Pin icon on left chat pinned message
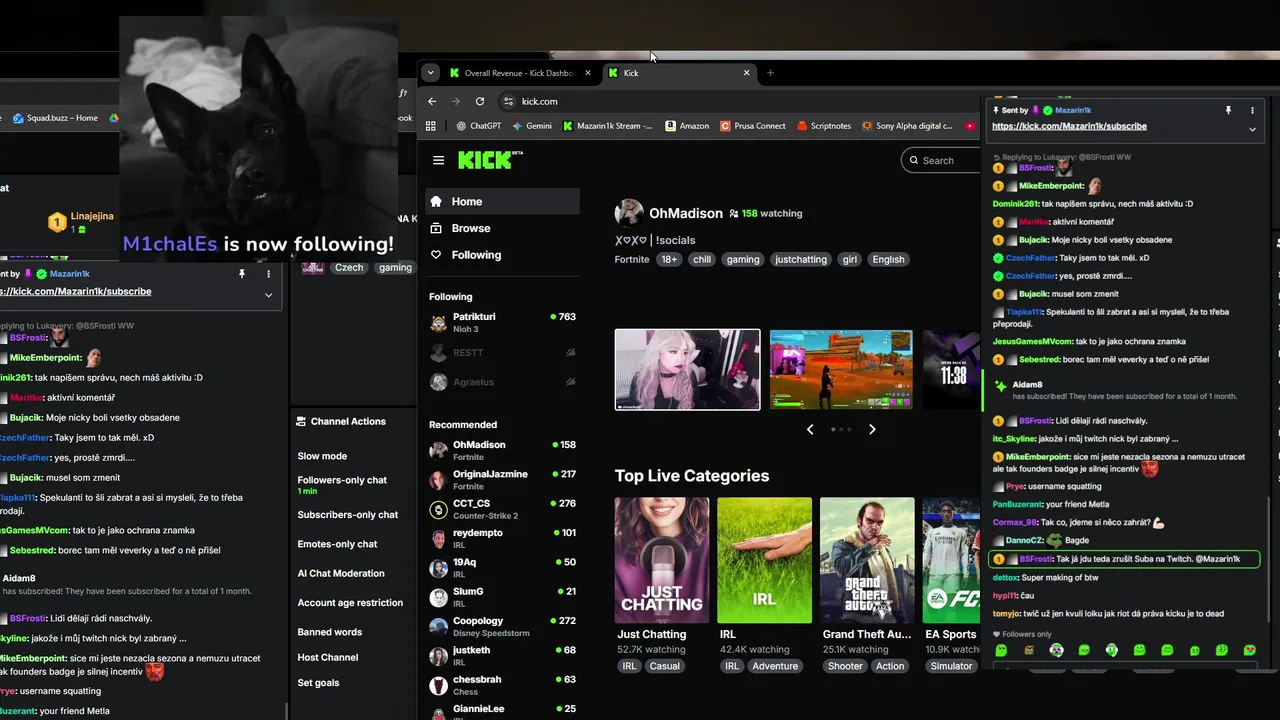 click(x=242, y=273)
